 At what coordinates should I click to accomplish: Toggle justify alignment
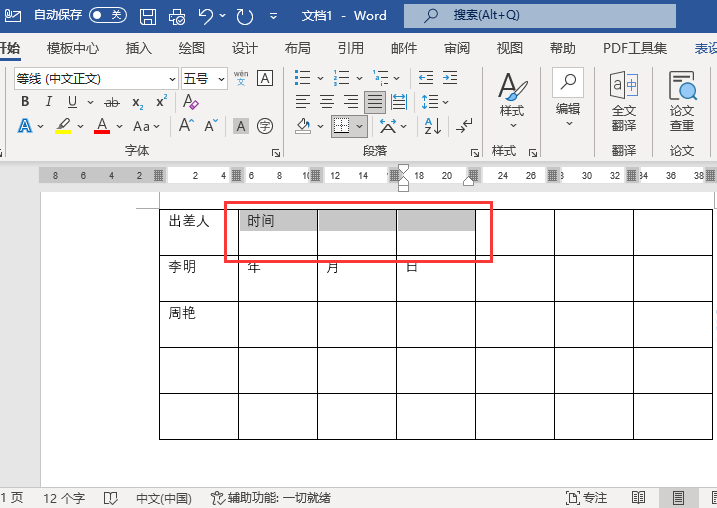pyautogui.click(x=375, y=102)
